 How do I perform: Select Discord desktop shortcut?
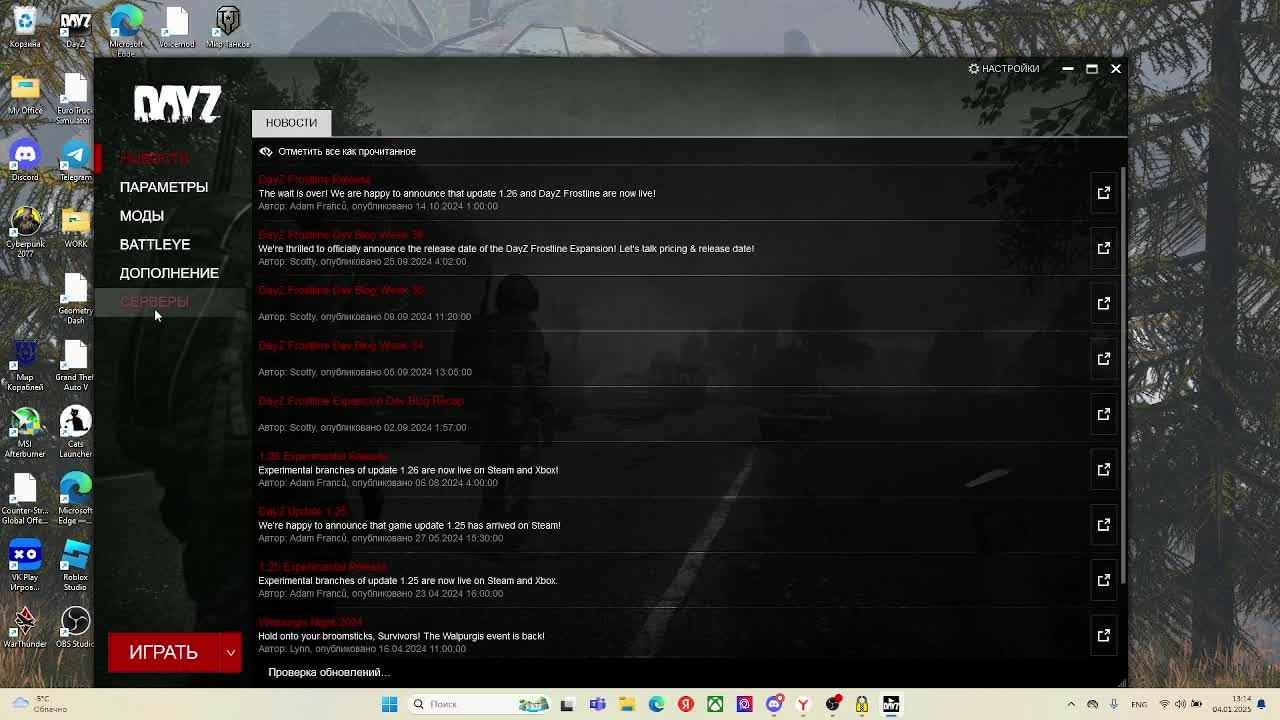coord(25,161)
